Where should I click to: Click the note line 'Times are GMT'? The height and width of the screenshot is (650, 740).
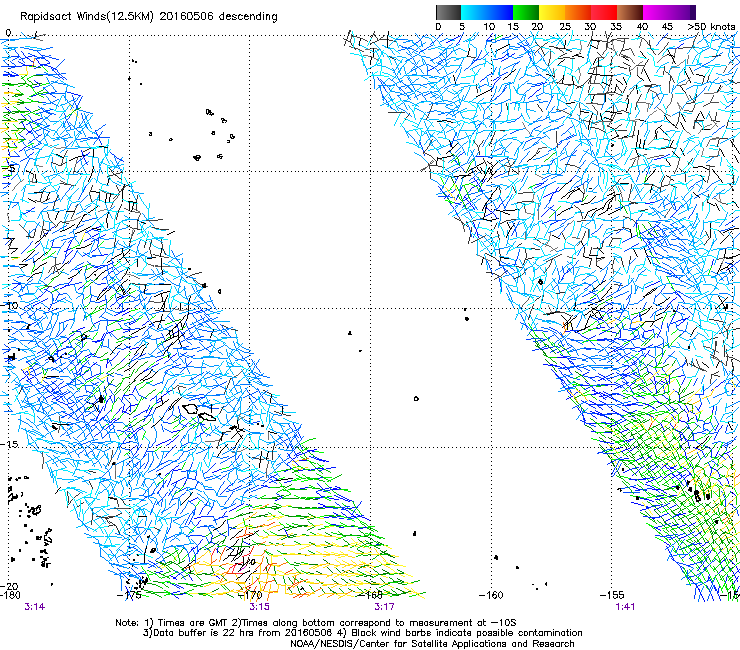(194, 623)
